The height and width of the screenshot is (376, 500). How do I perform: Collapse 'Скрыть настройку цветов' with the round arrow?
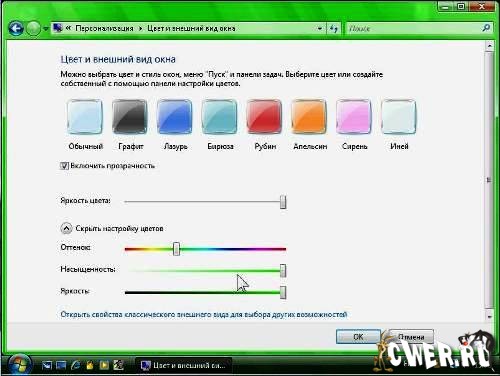click(x=66, y=228)
